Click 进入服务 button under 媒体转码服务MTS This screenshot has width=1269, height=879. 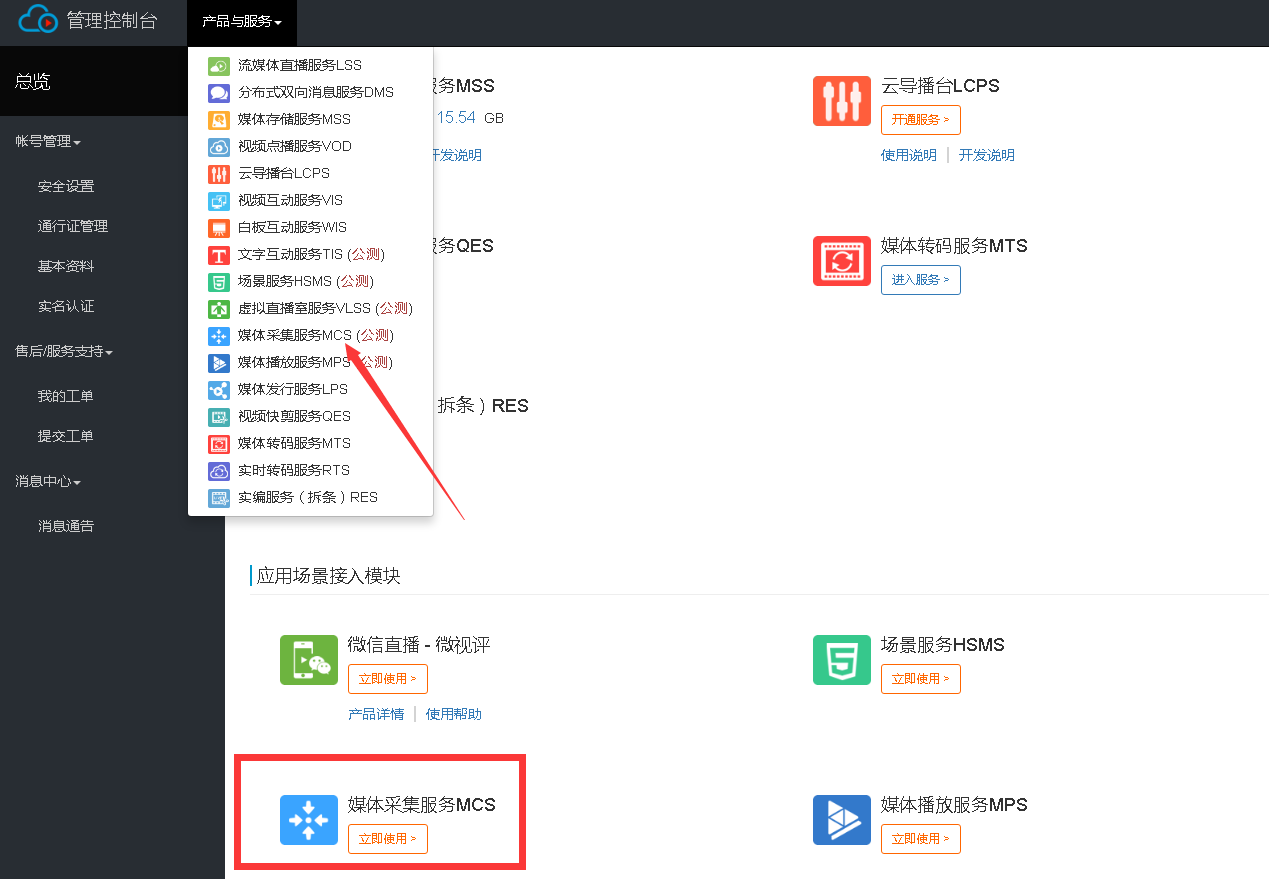click(921, 280)
